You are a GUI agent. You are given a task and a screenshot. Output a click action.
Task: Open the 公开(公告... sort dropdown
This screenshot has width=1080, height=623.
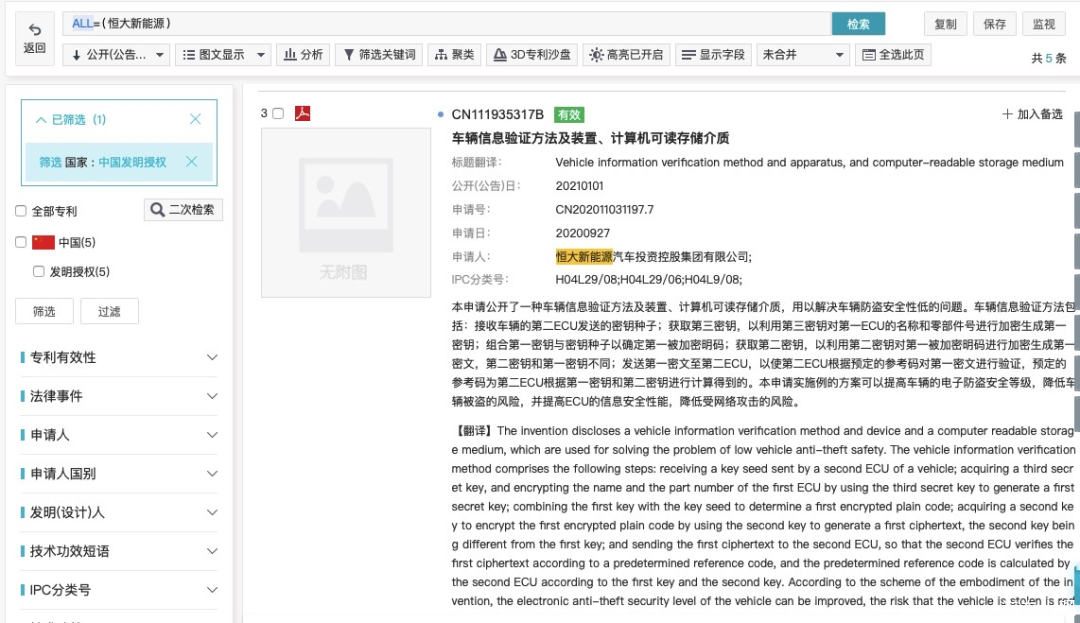[116, 54]
